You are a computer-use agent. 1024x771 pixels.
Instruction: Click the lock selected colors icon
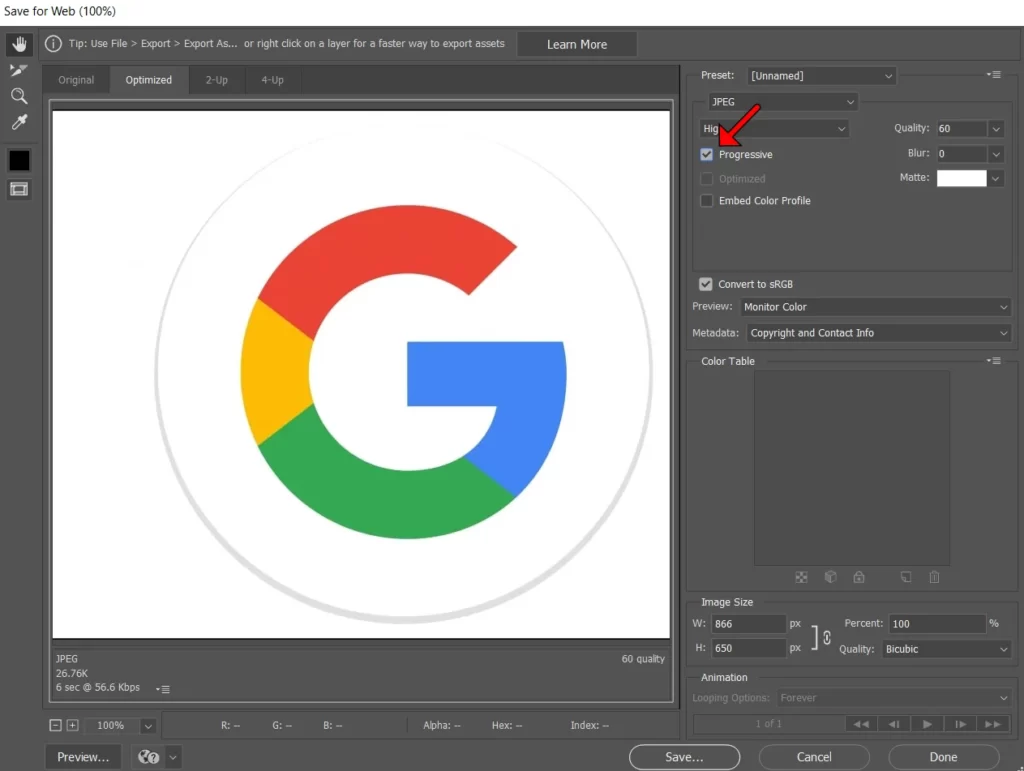point(859,577)
